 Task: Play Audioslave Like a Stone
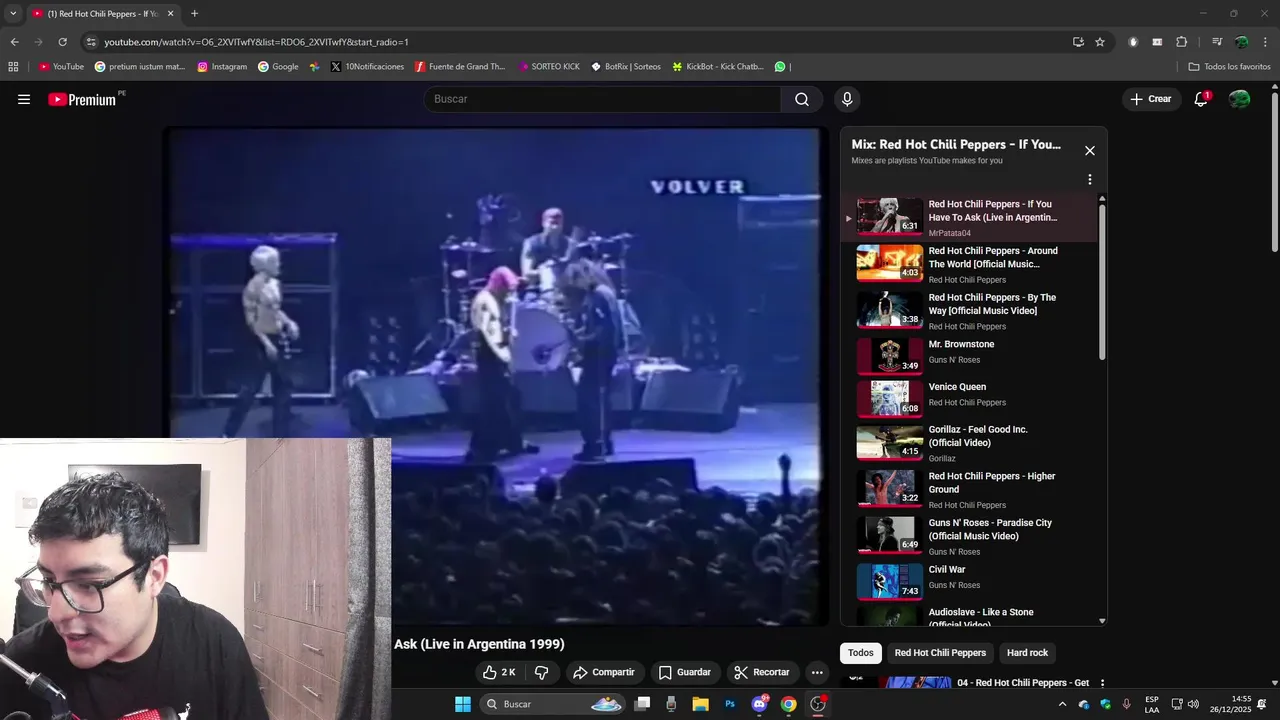[x=969, y=615]
